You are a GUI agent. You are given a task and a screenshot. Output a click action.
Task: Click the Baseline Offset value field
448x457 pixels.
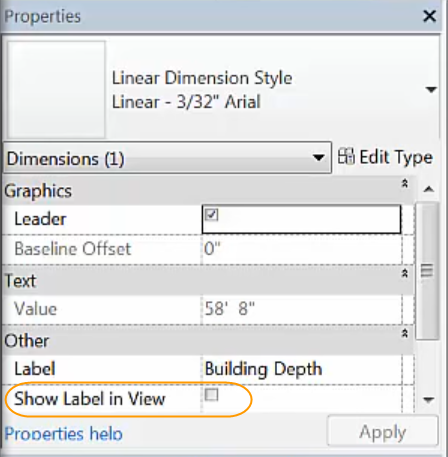(x=302, y=249)
